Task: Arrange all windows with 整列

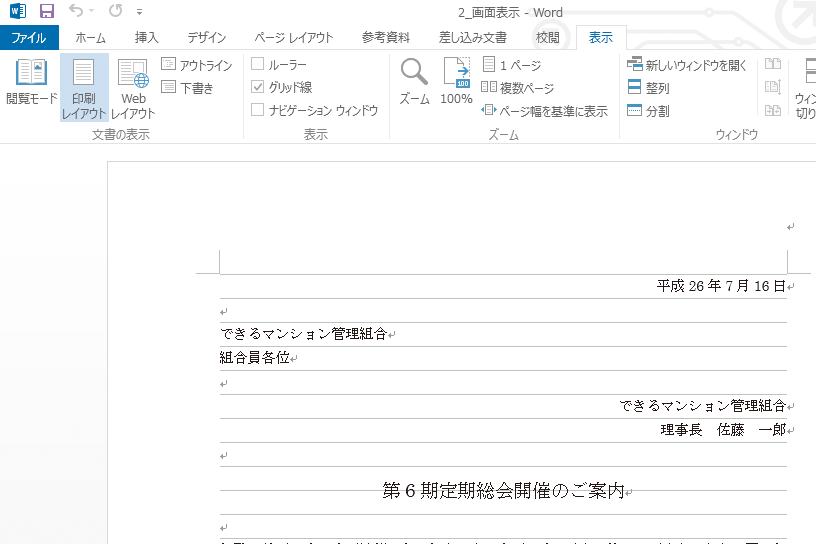Action: [x=648, y=87]
